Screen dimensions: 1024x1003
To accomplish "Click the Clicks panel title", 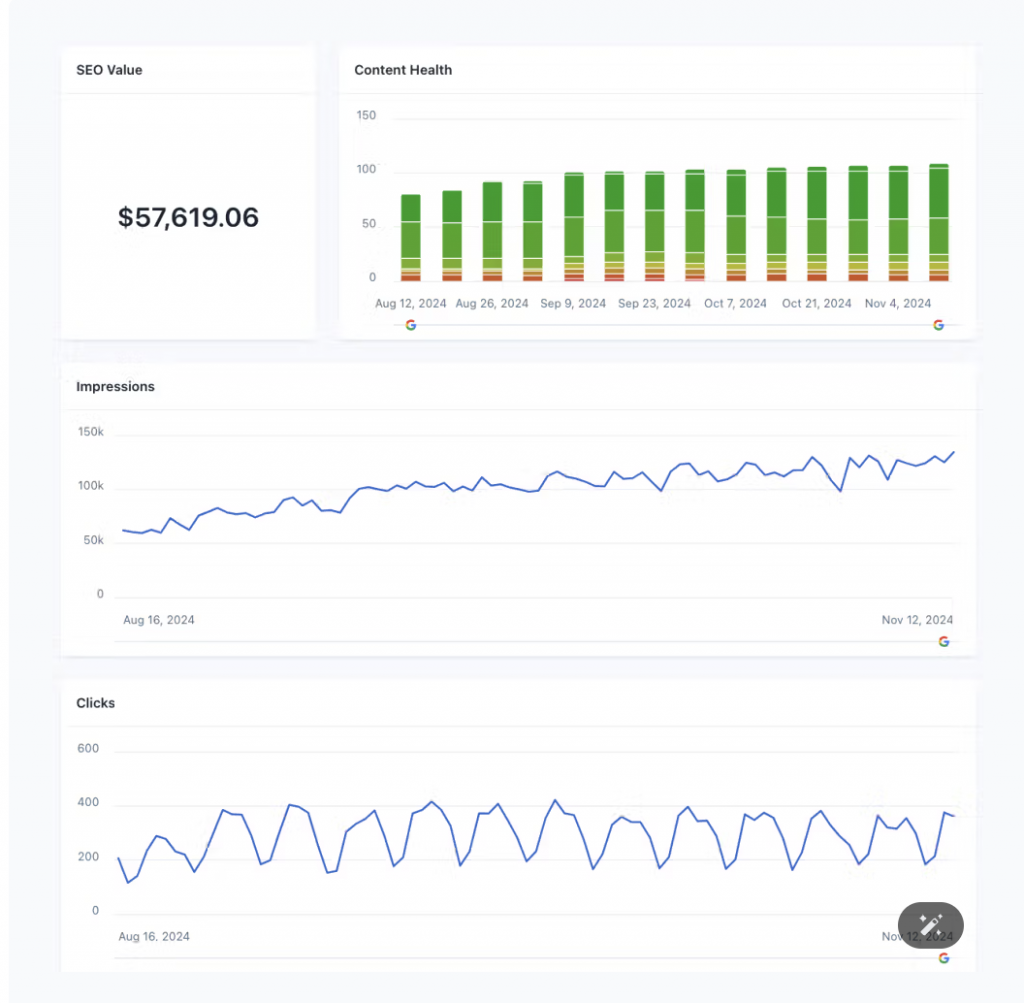I will (95, 703).
